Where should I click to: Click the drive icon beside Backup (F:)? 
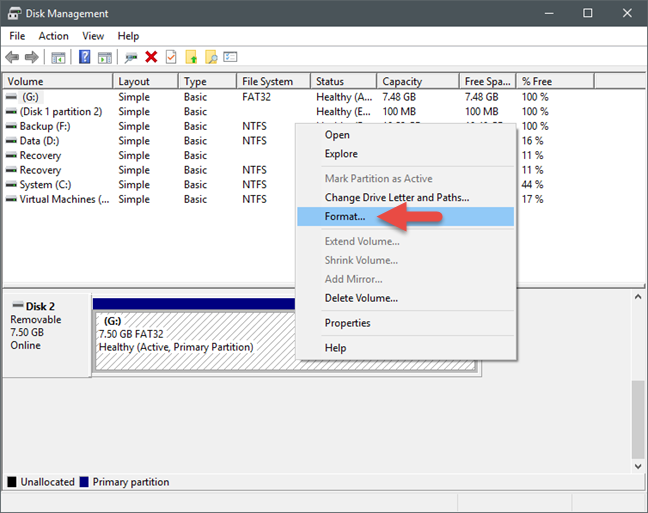(x=11, y=126)
